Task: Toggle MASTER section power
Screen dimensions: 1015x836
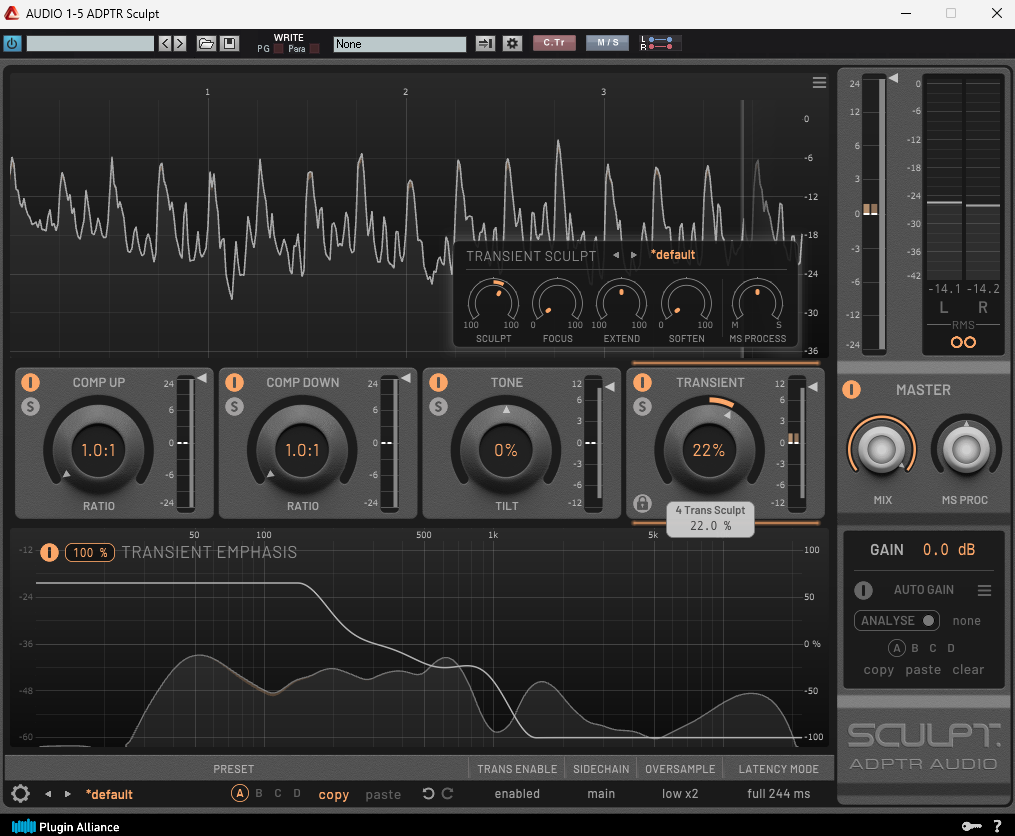Action: coord(851,390)
